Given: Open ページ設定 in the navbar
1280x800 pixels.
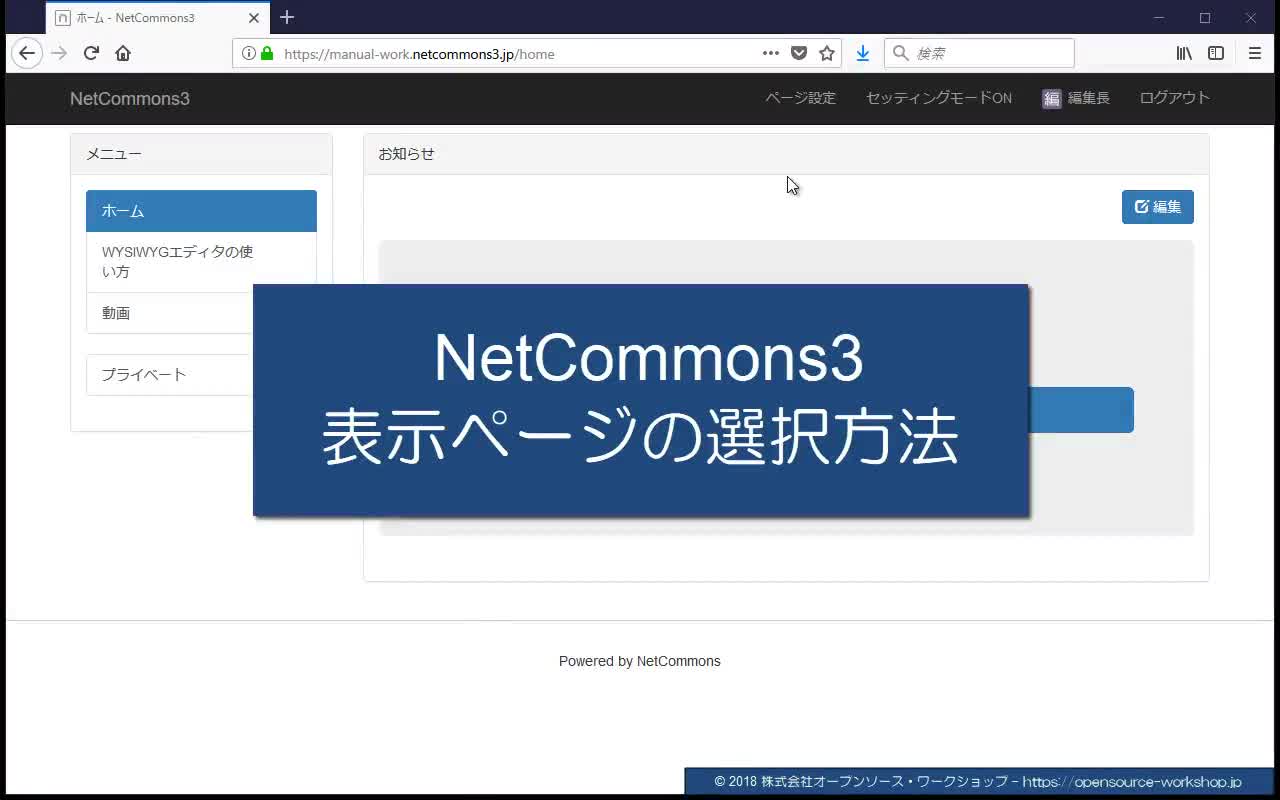Looking at the screenshot, I should pyautogui.click(x=800, y=98).
